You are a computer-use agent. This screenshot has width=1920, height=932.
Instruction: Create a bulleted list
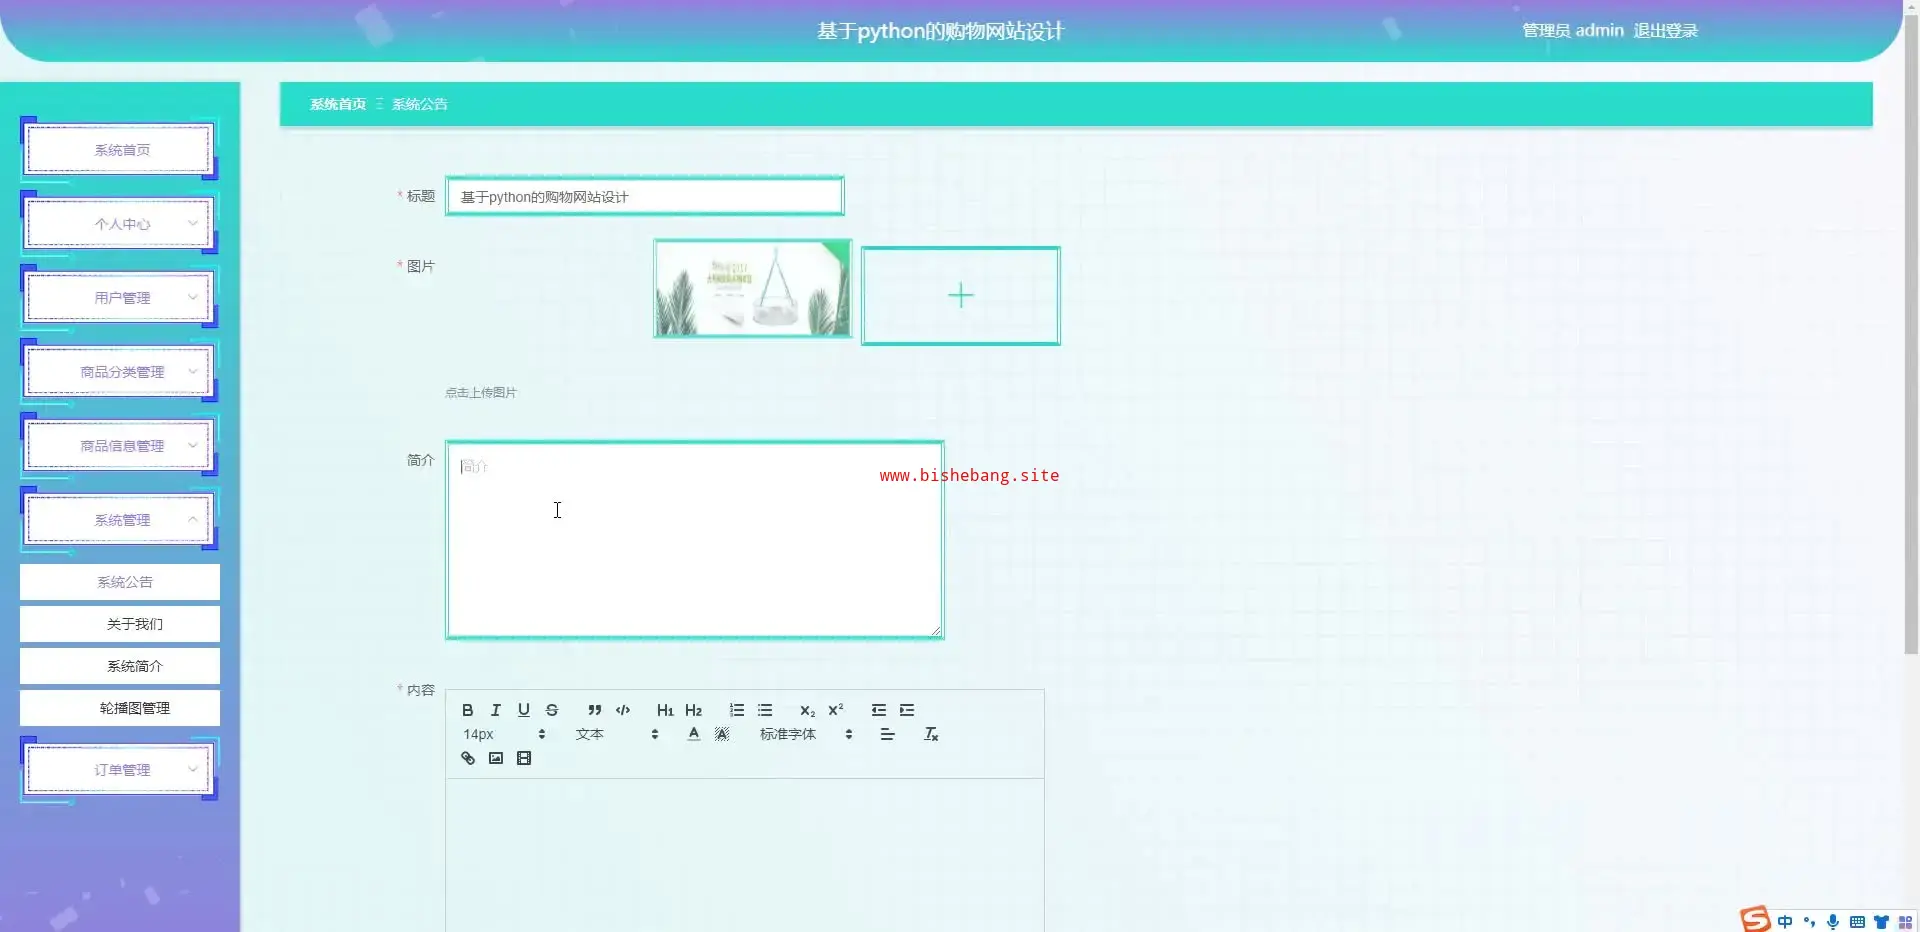(765, 710)
